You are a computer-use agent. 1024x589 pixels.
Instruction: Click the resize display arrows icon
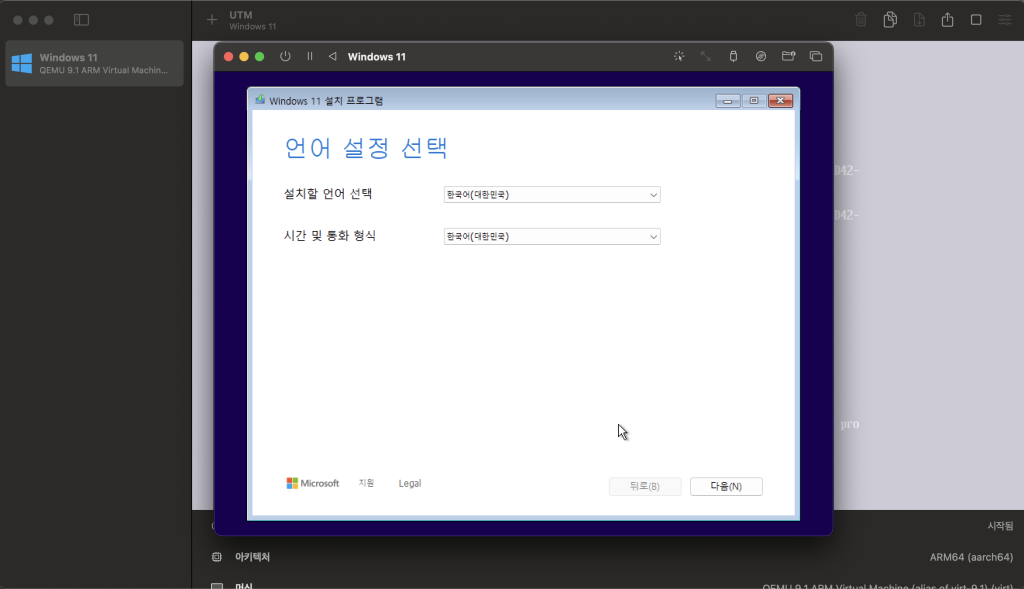(x=705, y=56)
